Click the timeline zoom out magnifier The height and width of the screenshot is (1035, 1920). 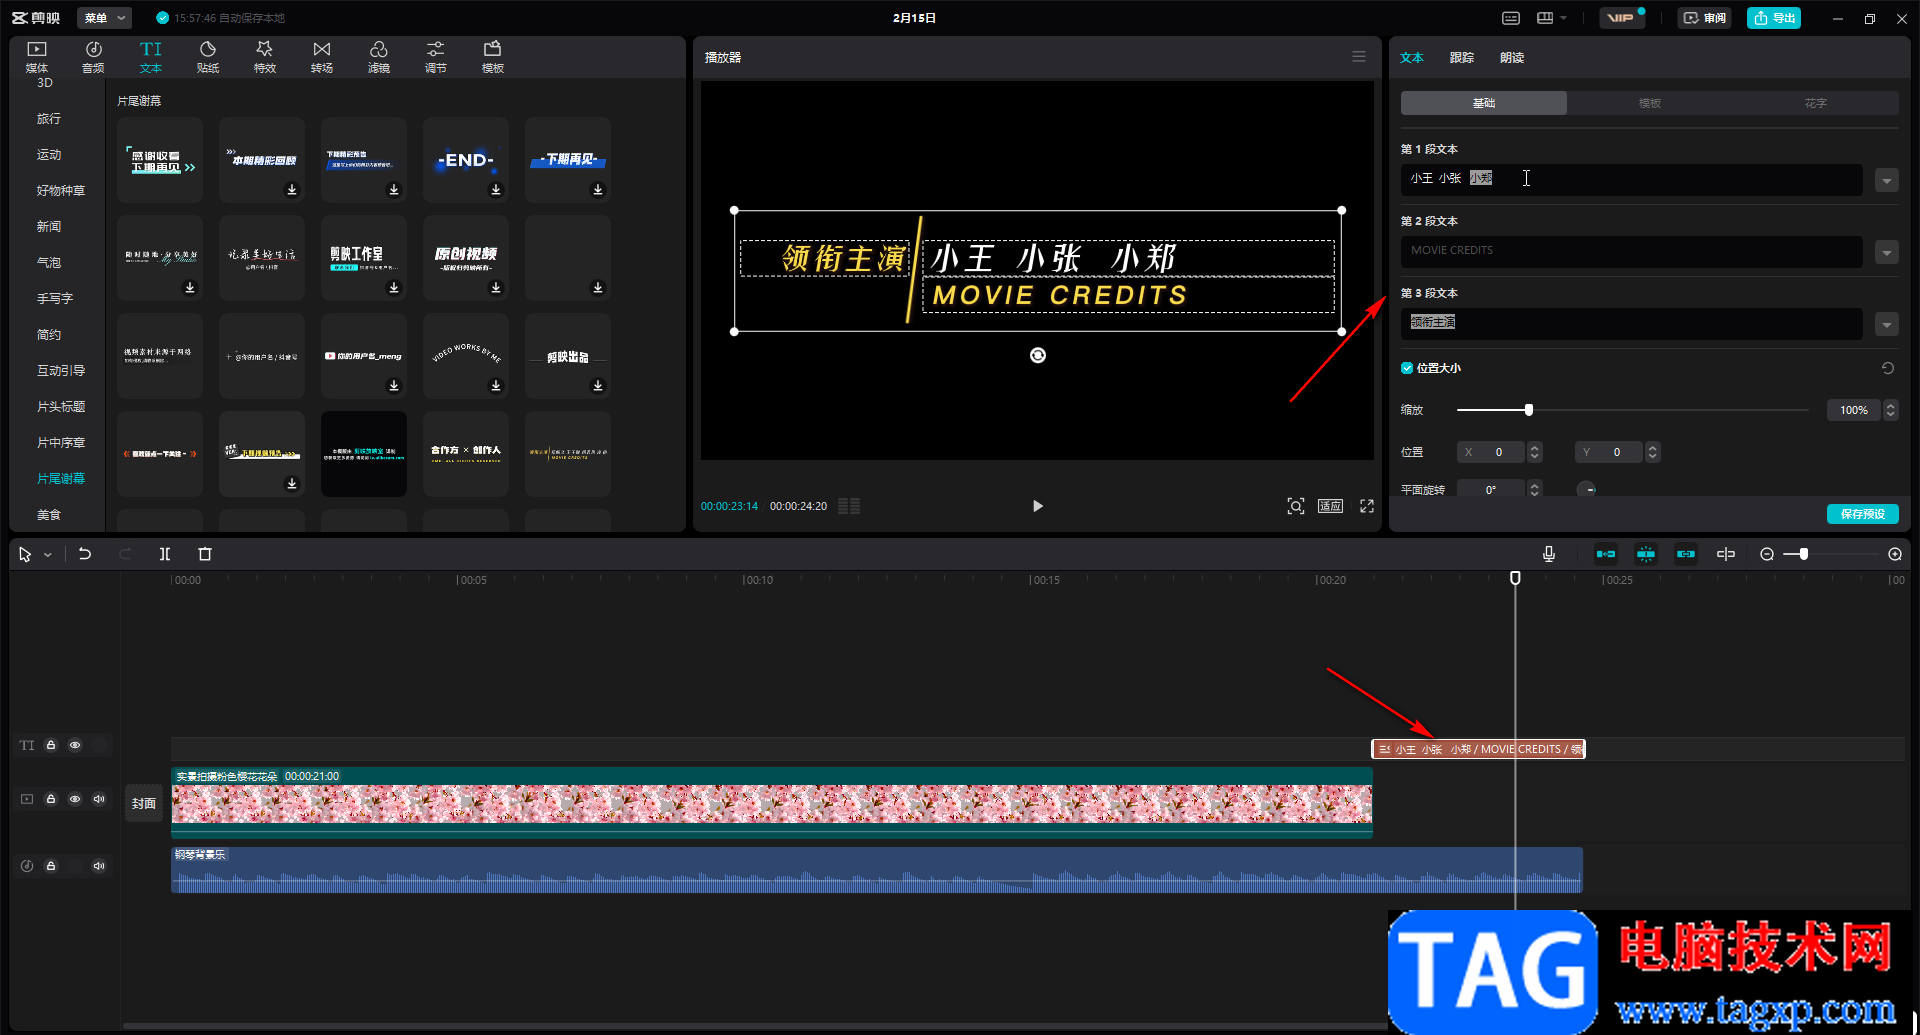tap(1767, 554)
